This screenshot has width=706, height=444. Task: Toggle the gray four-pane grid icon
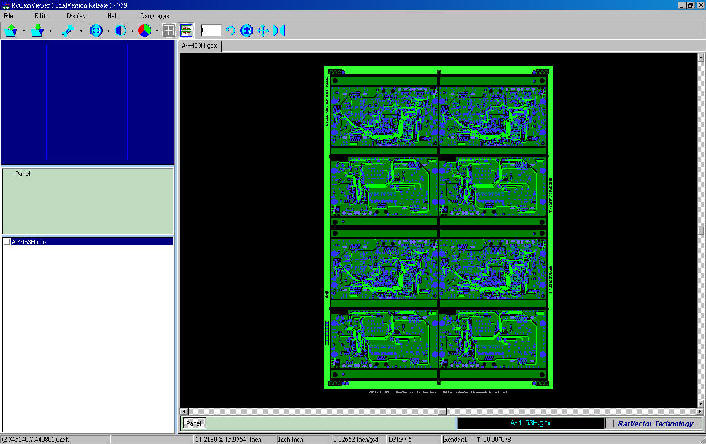[169, 31]
